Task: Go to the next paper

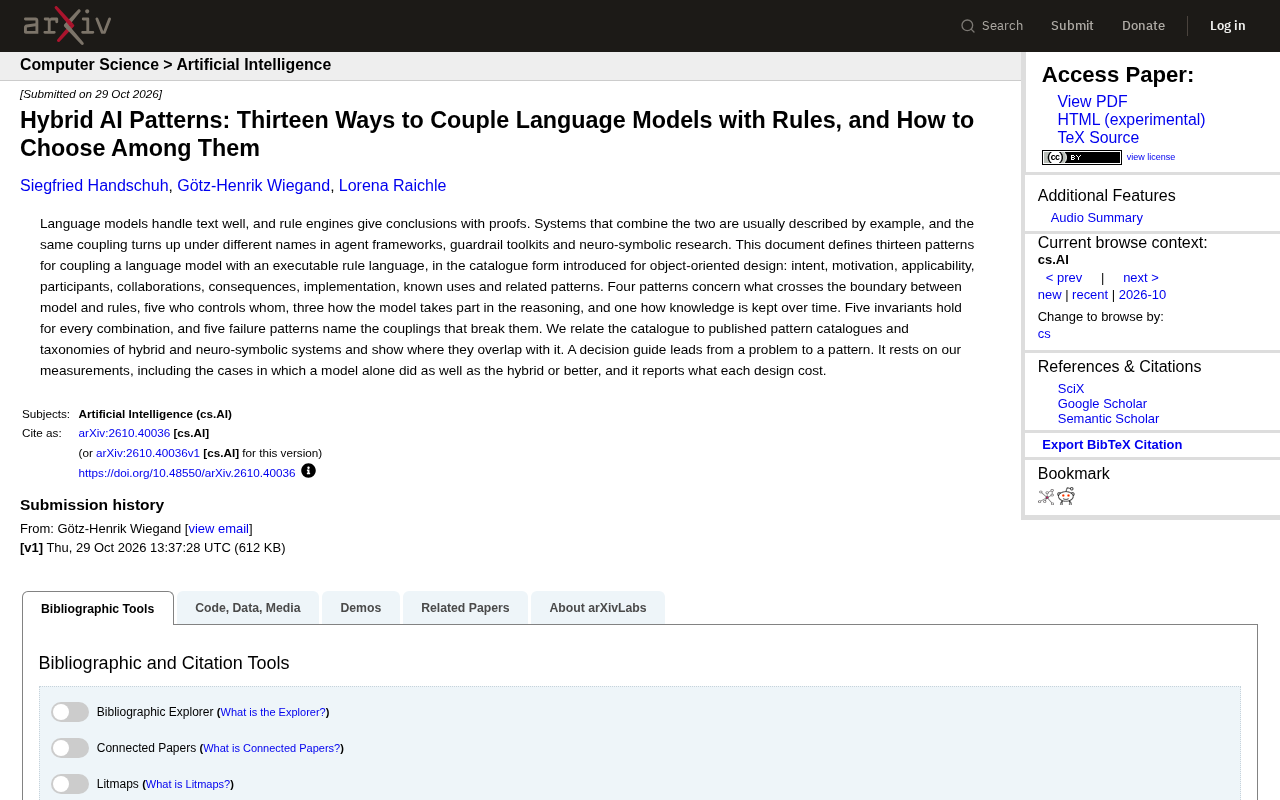Action: [x=1141, y=278]
